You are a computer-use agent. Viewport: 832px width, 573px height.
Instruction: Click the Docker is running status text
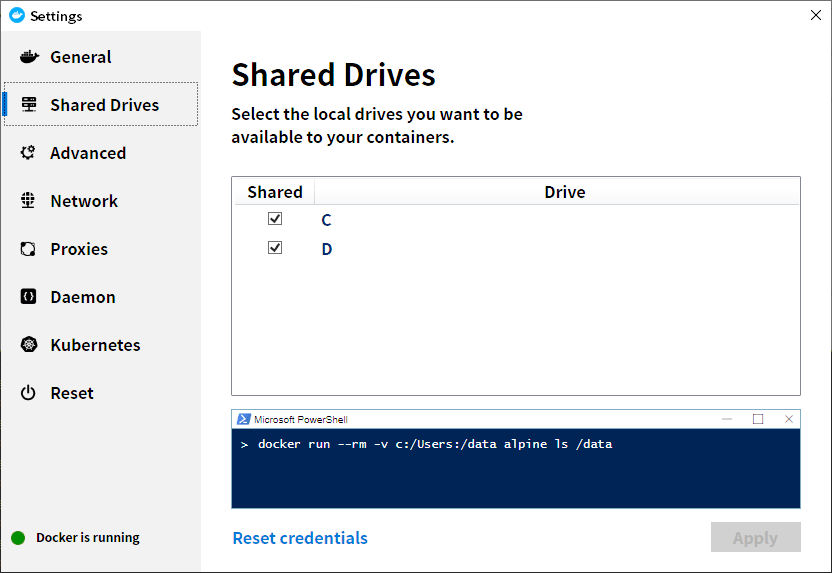coord(88,537)
